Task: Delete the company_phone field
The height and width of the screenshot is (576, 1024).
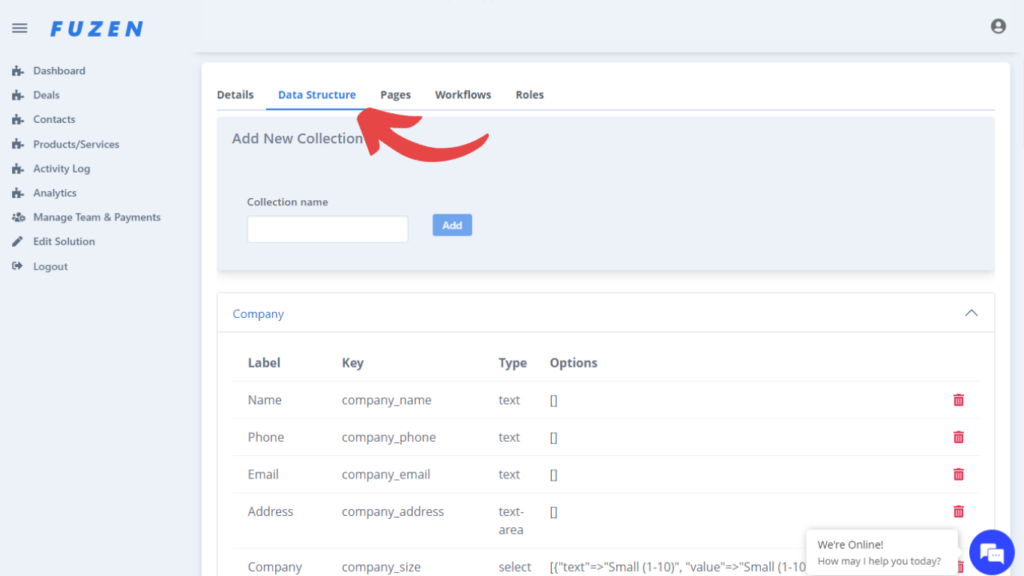Action: 958,437
